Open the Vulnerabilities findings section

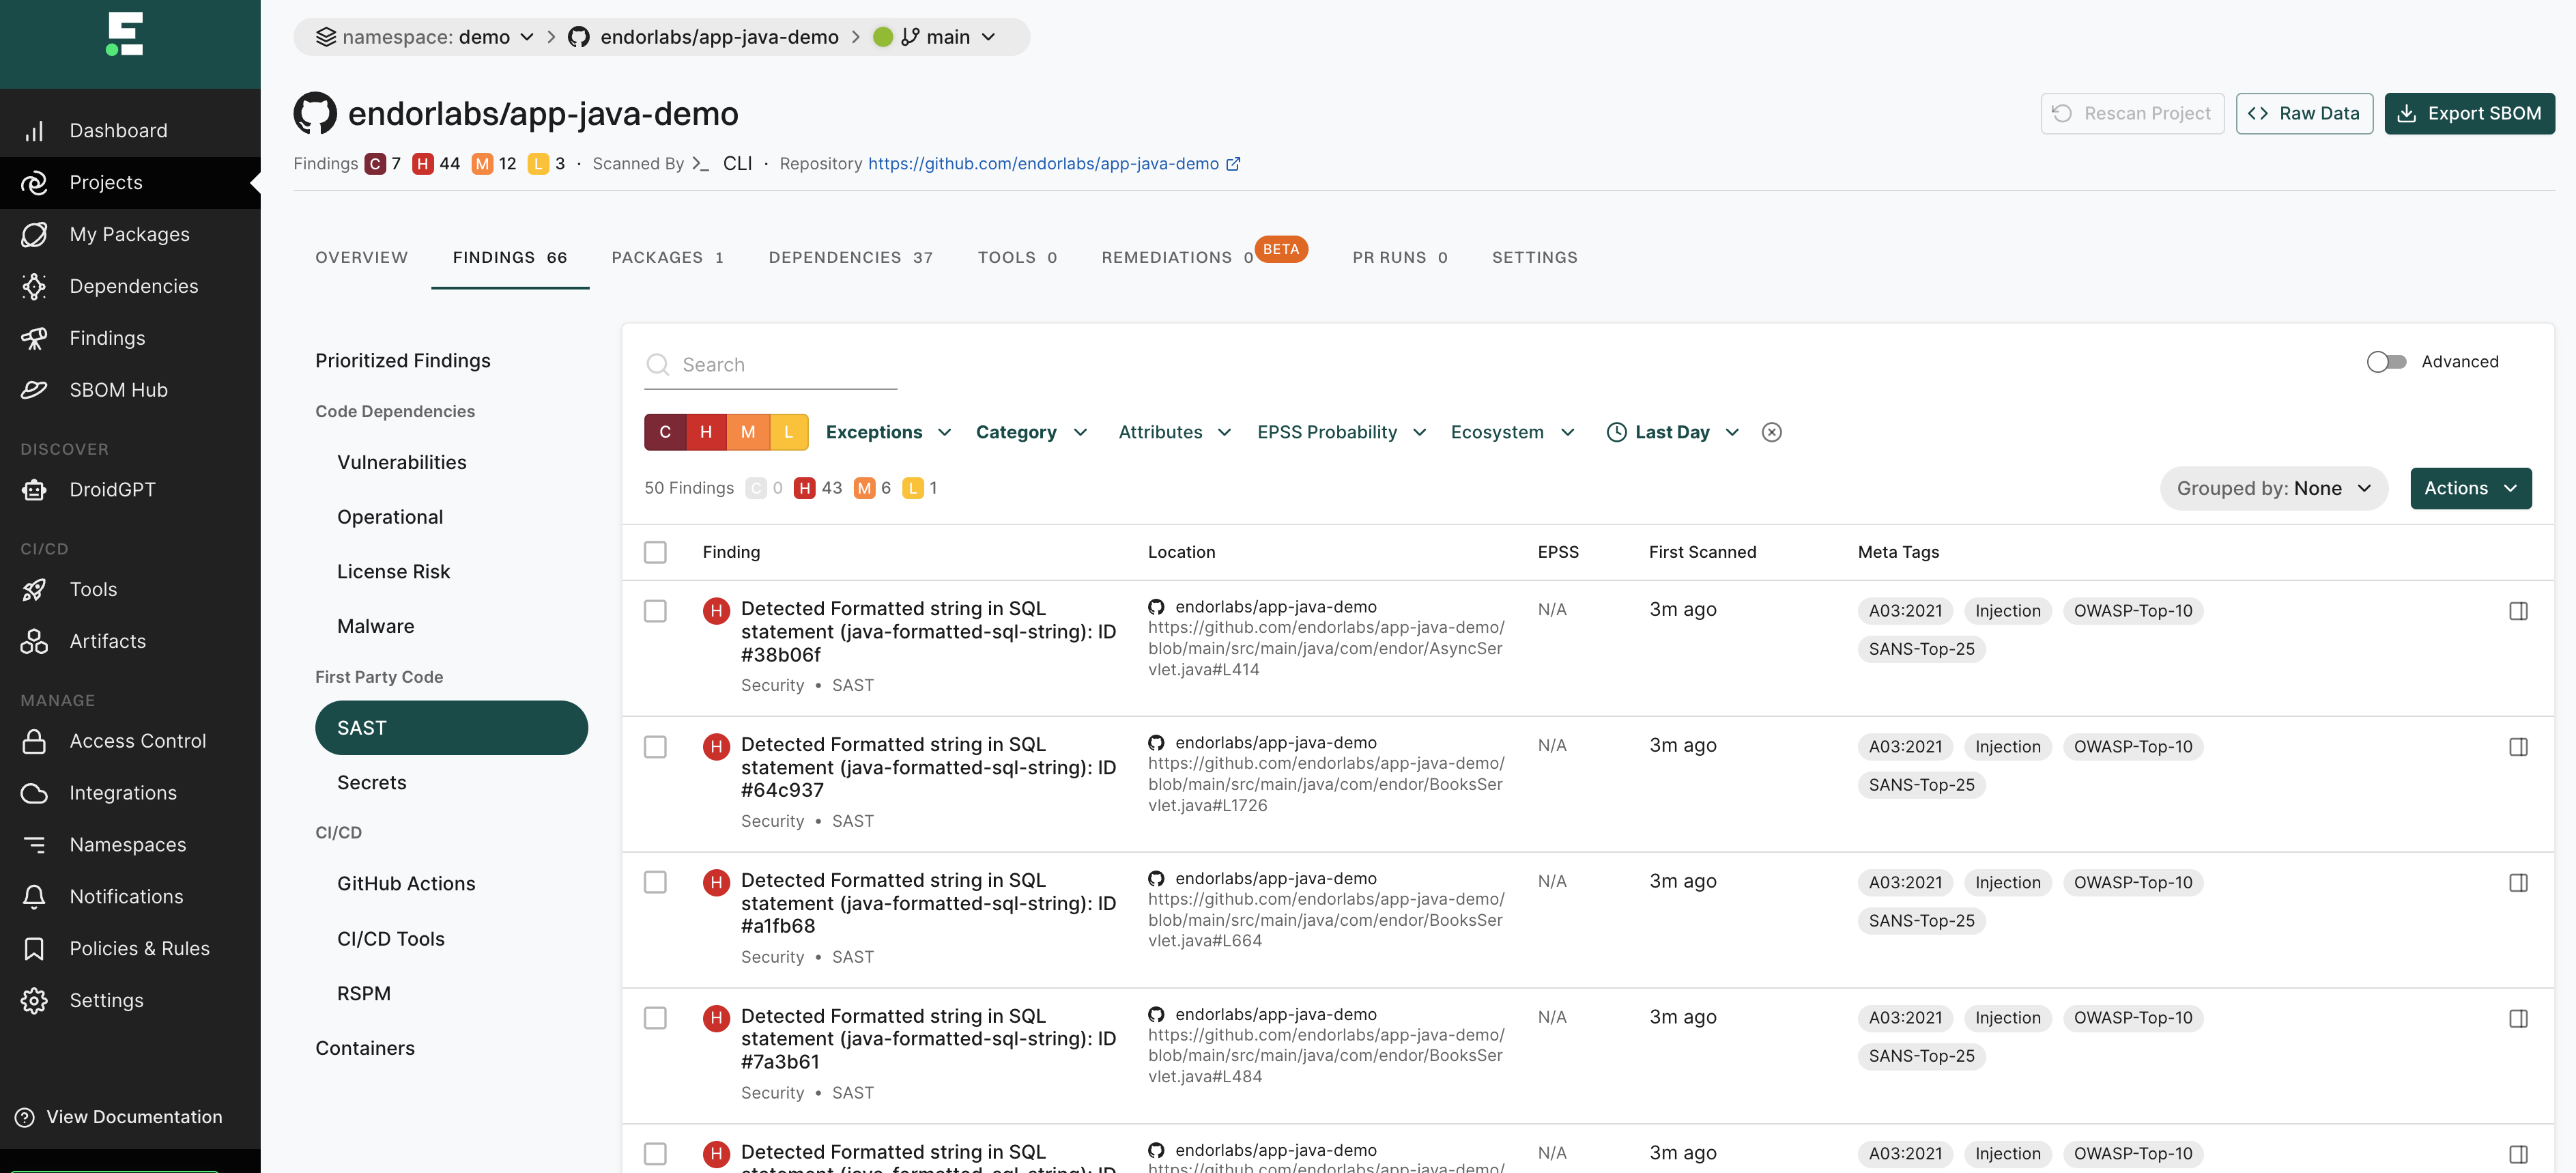click(401, 462)
